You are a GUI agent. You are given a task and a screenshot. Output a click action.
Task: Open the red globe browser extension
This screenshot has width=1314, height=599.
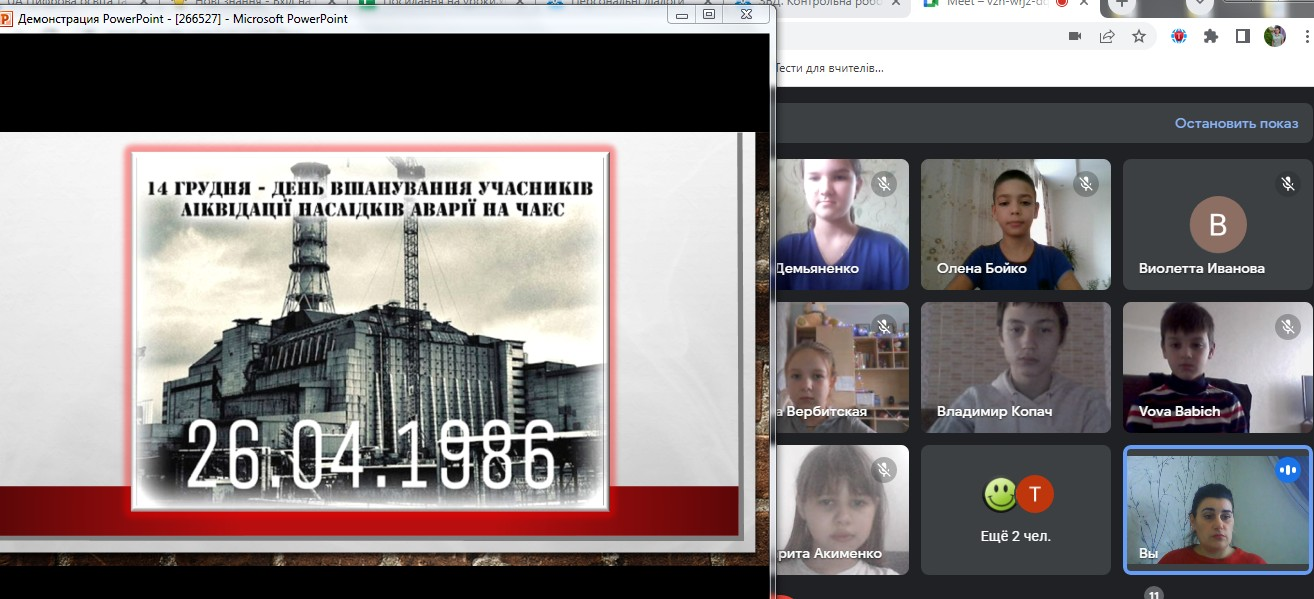(1180, 36)
